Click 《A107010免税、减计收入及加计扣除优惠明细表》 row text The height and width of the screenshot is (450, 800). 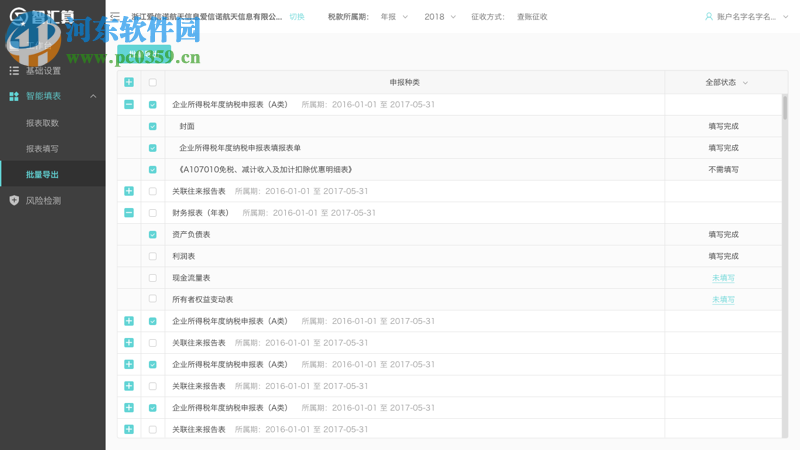click(x=265, y=169)
